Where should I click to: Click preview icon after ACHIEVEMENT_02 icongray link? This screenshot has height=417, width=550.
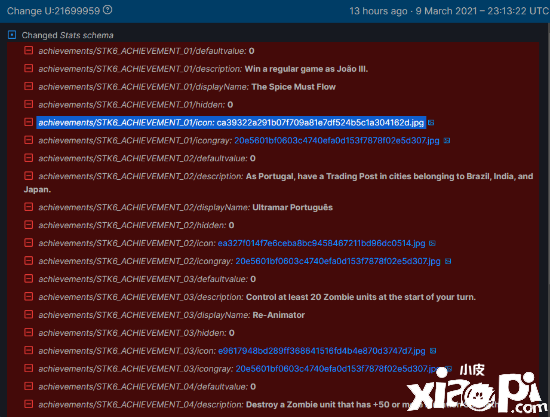(x=448, y=261)
